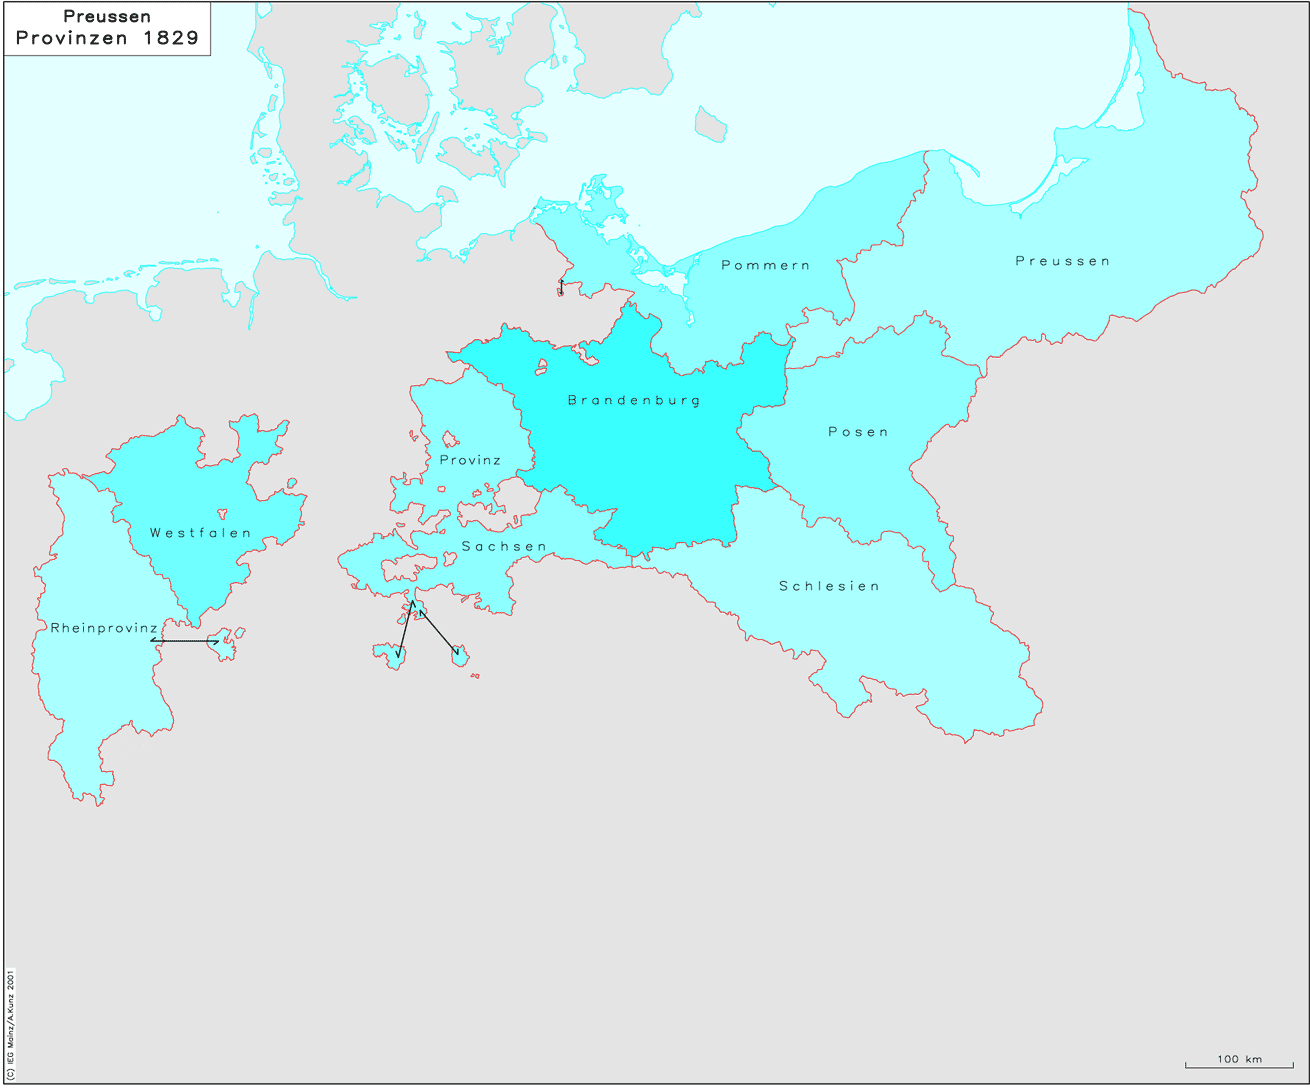Select the Westfalen province label
The image size is (1310, 1088).
click(201, 533)
